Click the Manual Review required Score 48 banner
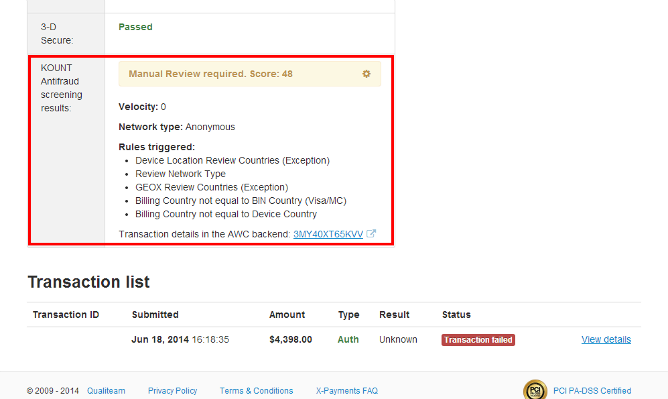The height and width of the screenshot is (399, 668). [x=250, y=74]
